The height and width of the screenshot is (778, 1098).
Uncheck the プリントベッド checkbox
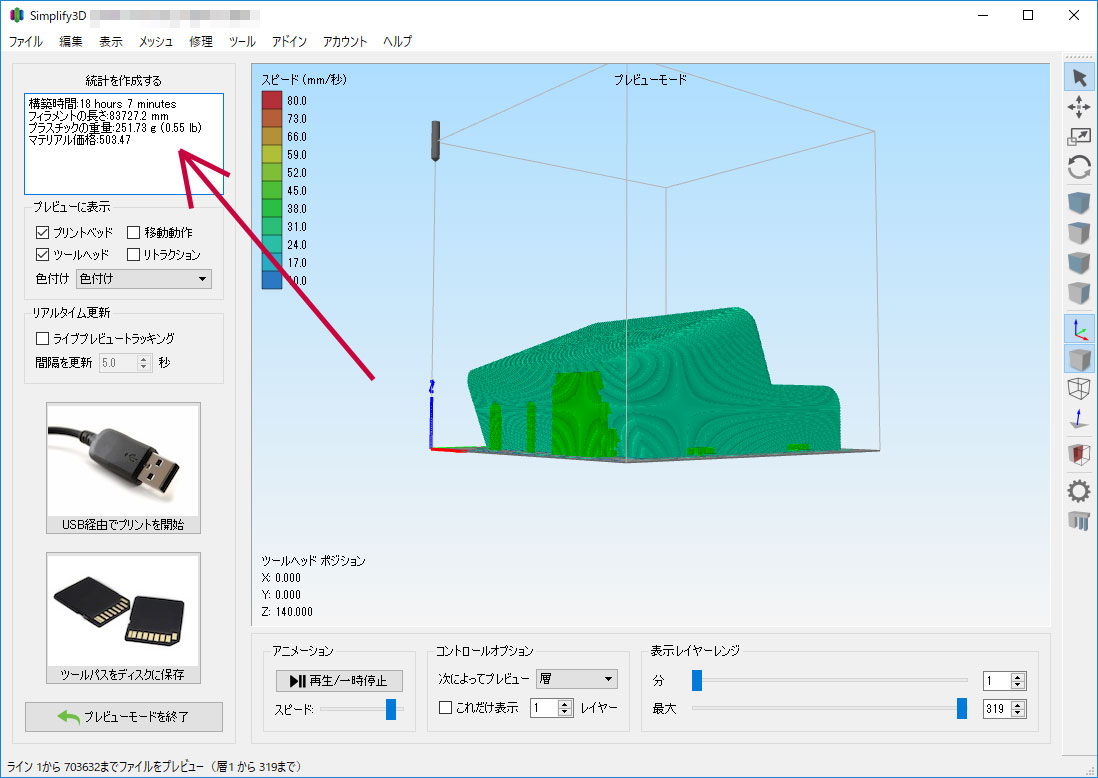[x=42, y=232]
